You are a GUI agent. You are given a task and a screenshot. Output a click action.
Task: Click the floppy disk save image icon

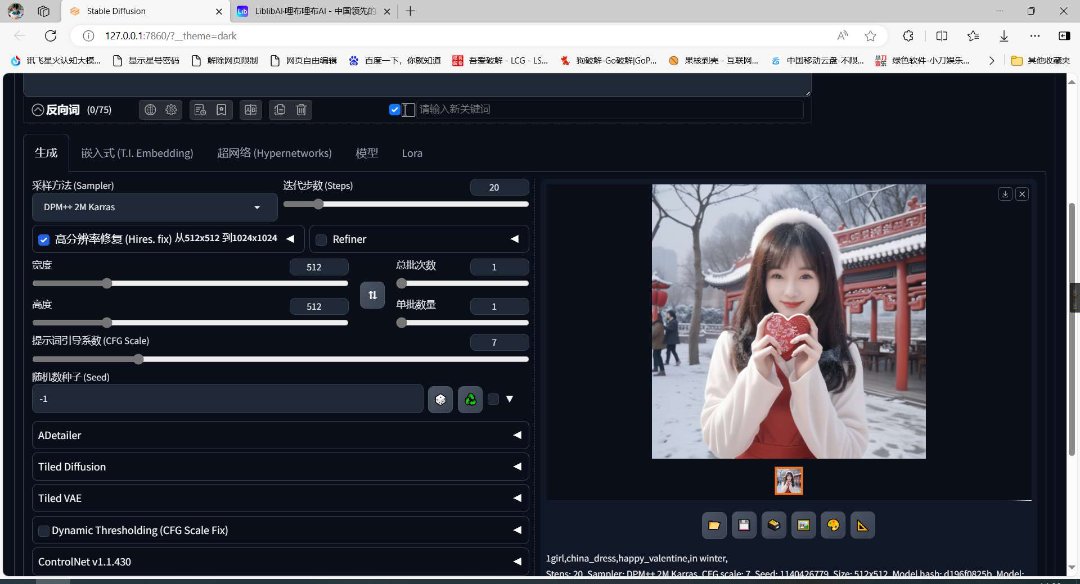[x=743, y=524]
